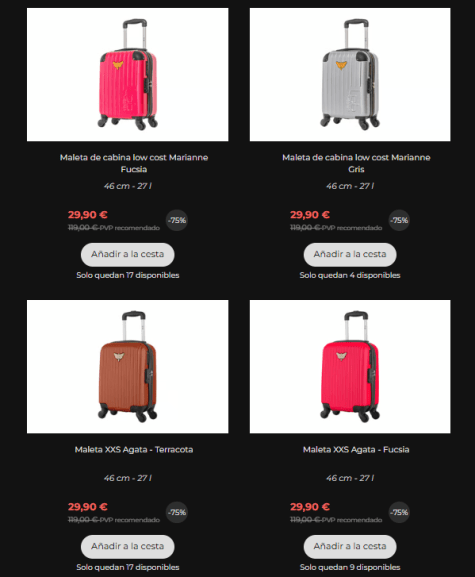Click -75% badge on Agata Fucsia
The height and width of the screenshot is (577, 475).
pos(399,512)
